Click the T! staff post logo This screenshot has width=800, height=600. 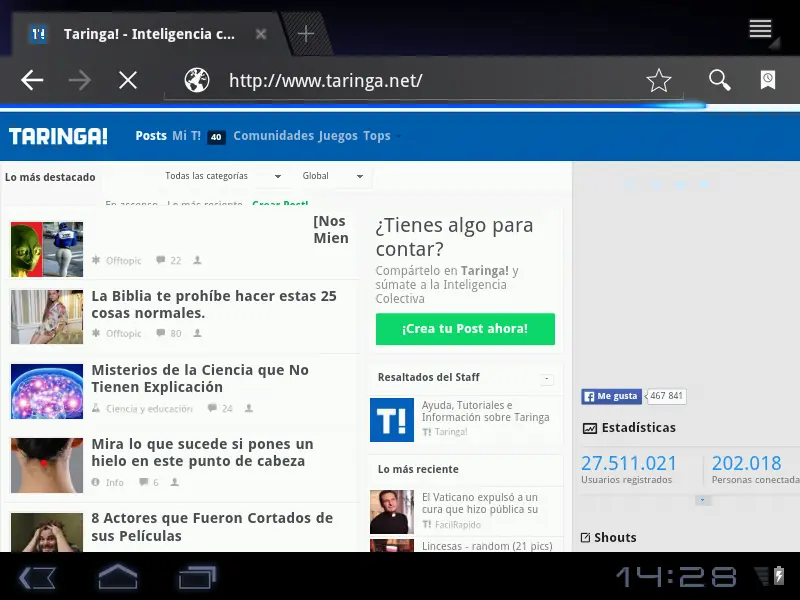tap(392, 420)
